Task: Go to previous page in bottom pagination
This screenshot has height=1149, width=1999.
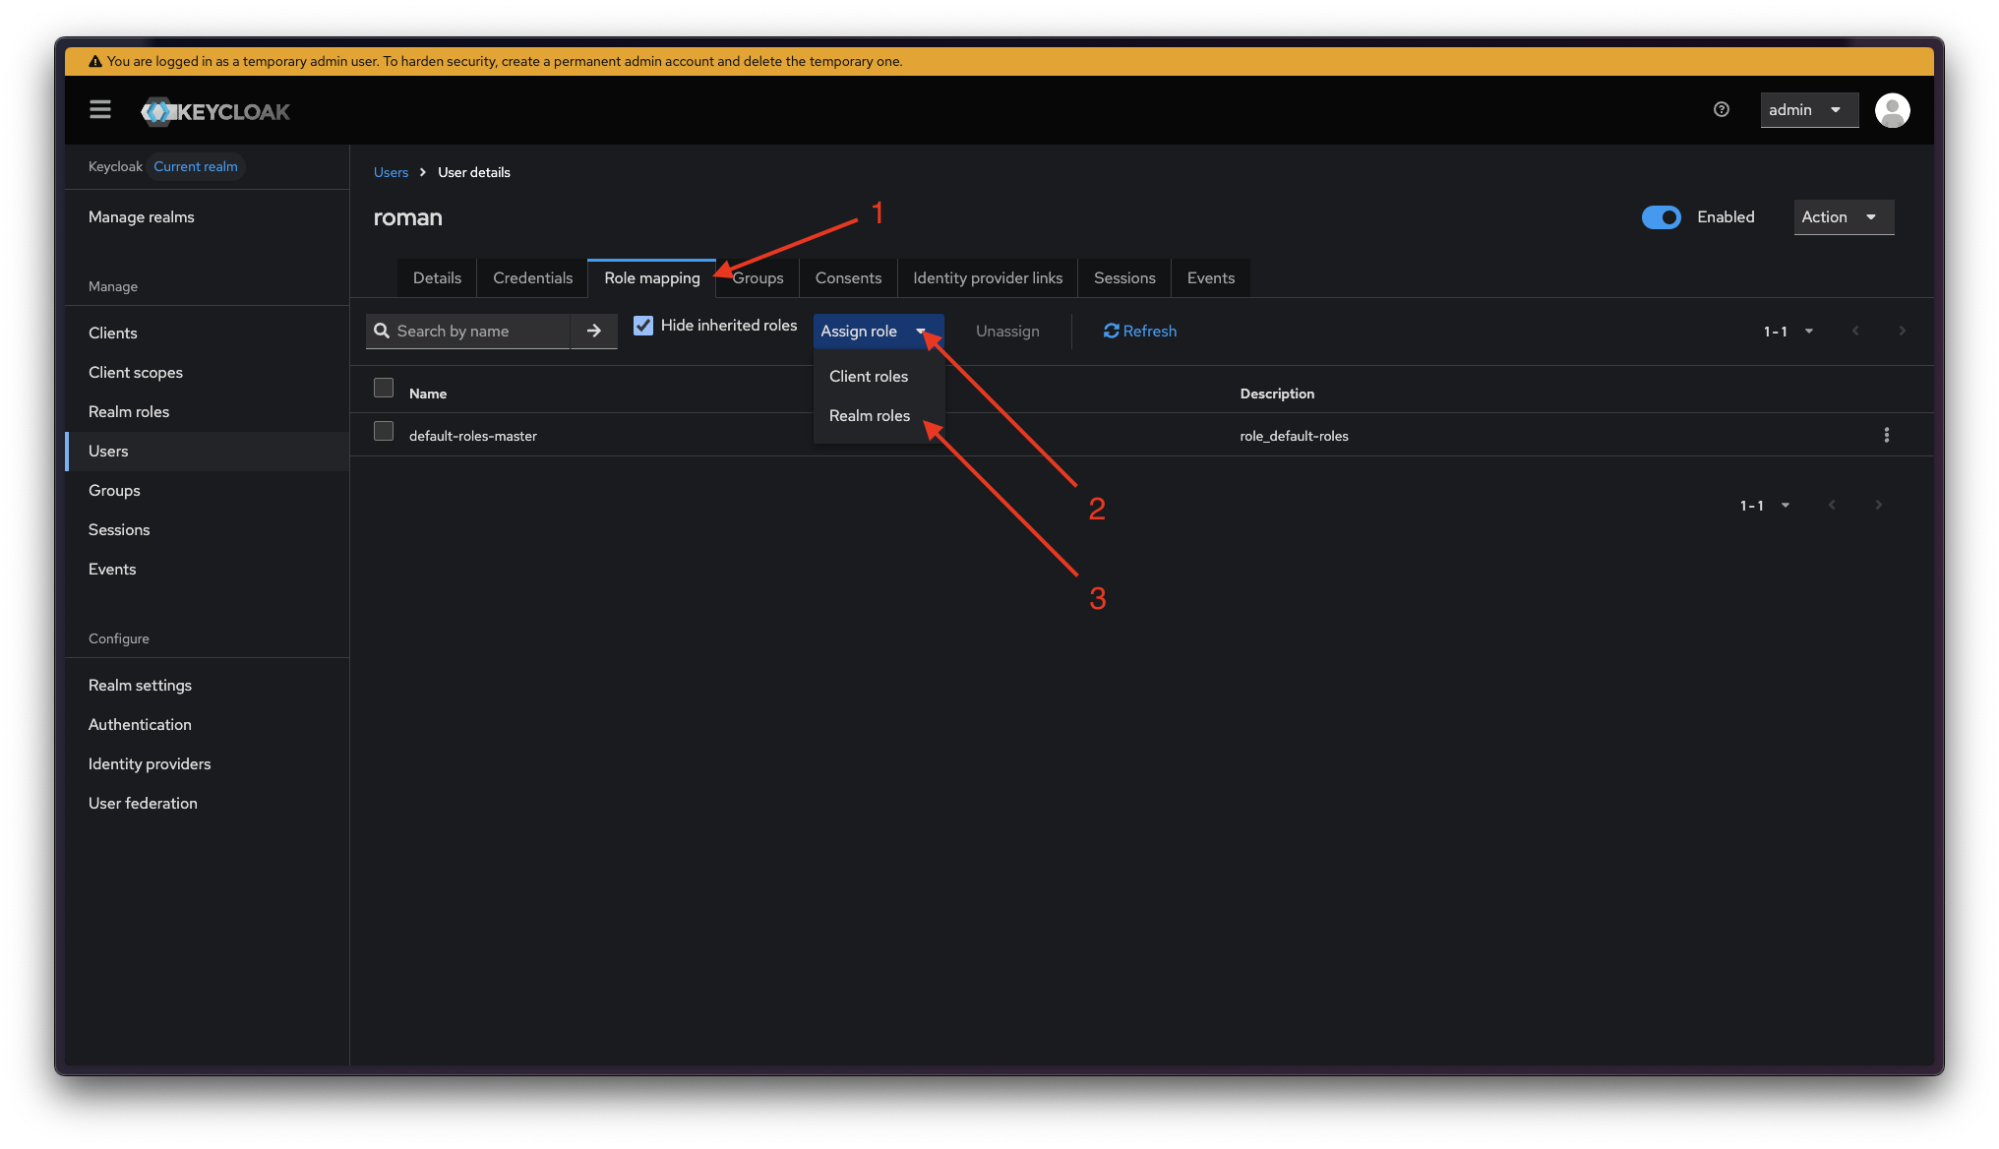Action: point(1831,505)
